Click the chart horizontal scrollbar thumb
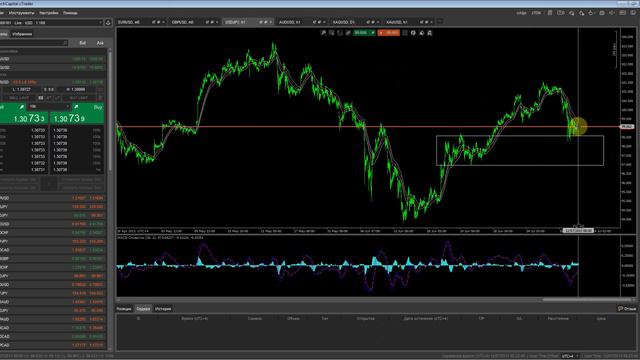Viewport: 640px width, 360px height. [x=586, y=300]
